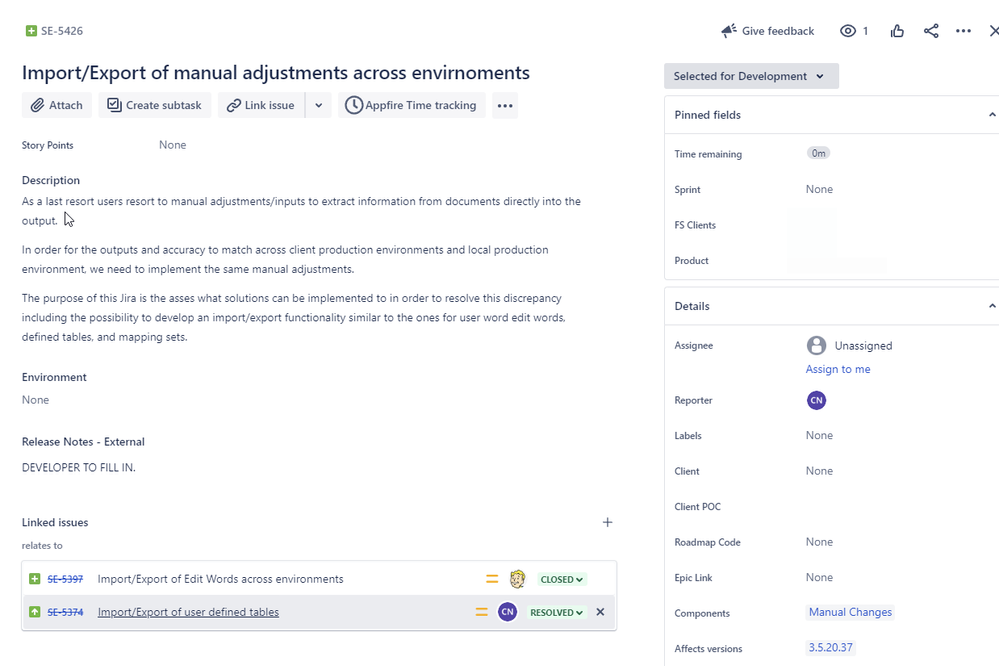Expand the chevron next to Link issue

click(x=319, y=105)
